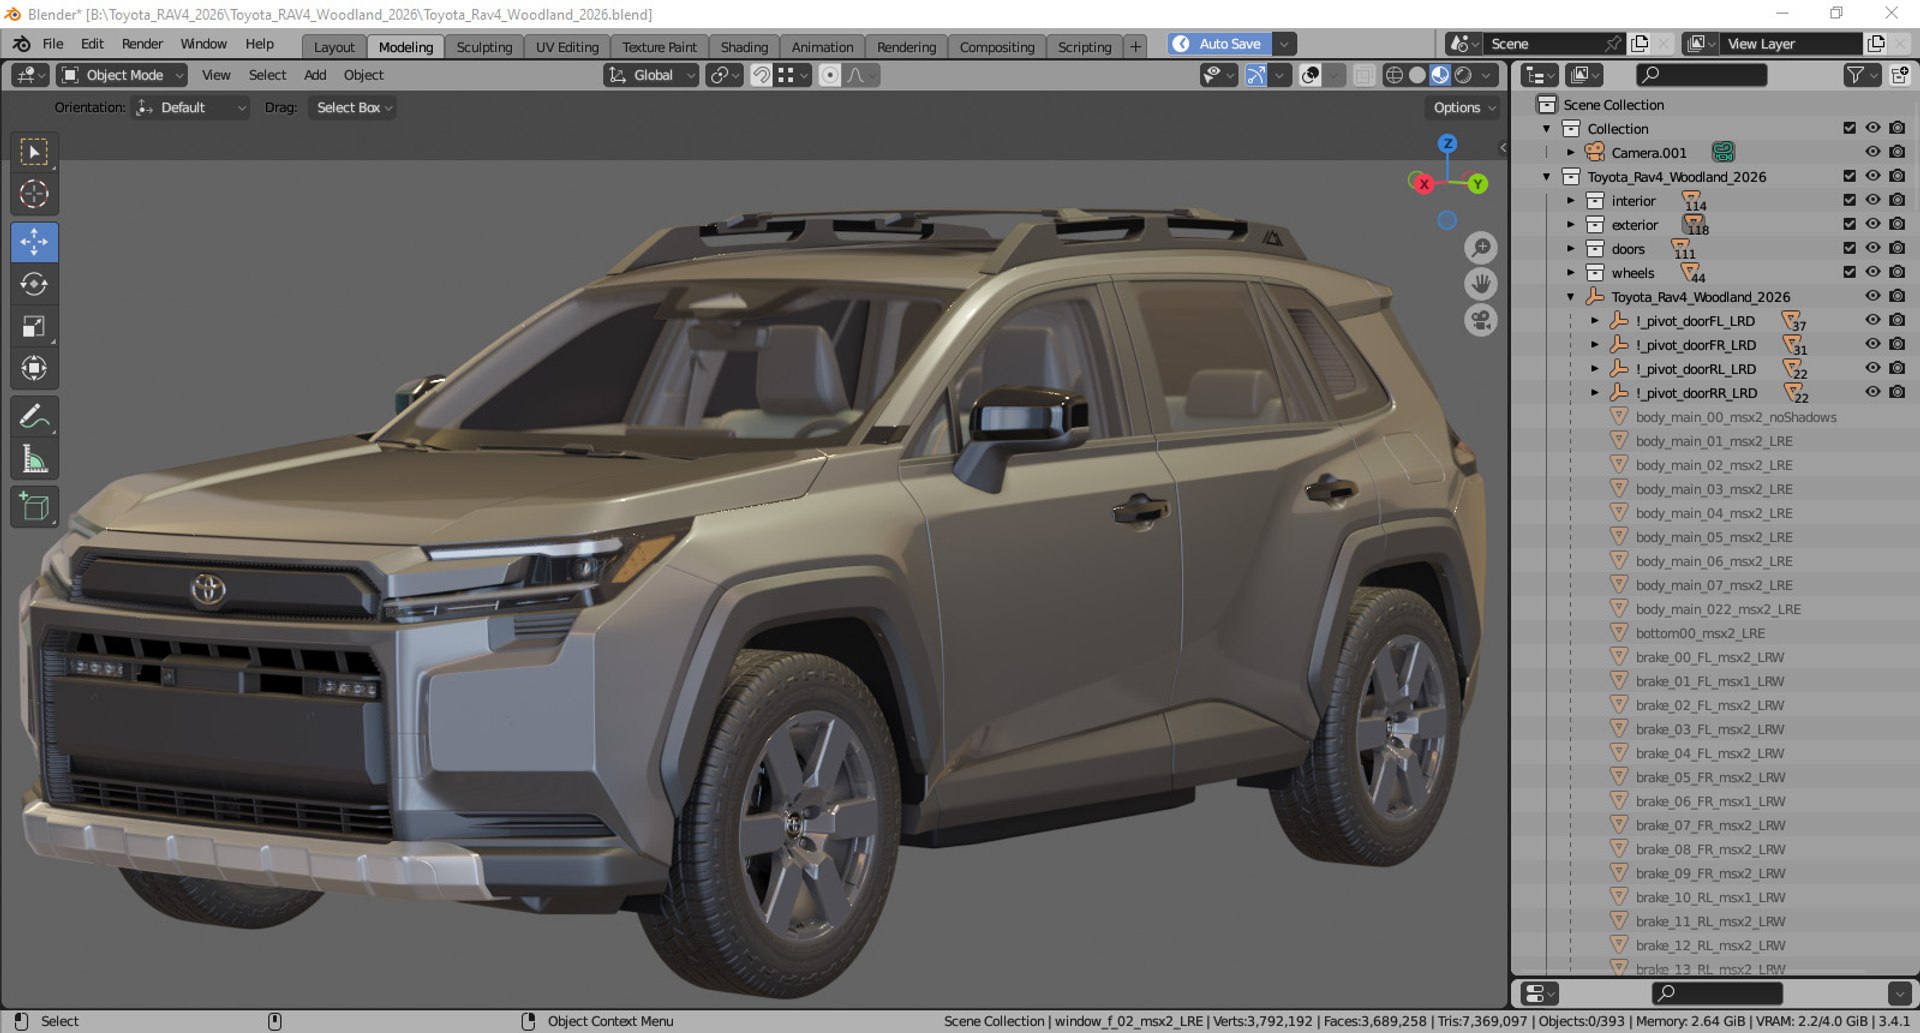The height and width of the screenshot is (1033, 1920).
Task: Select Camera.001 in outliner
Action: (1648, 153)
